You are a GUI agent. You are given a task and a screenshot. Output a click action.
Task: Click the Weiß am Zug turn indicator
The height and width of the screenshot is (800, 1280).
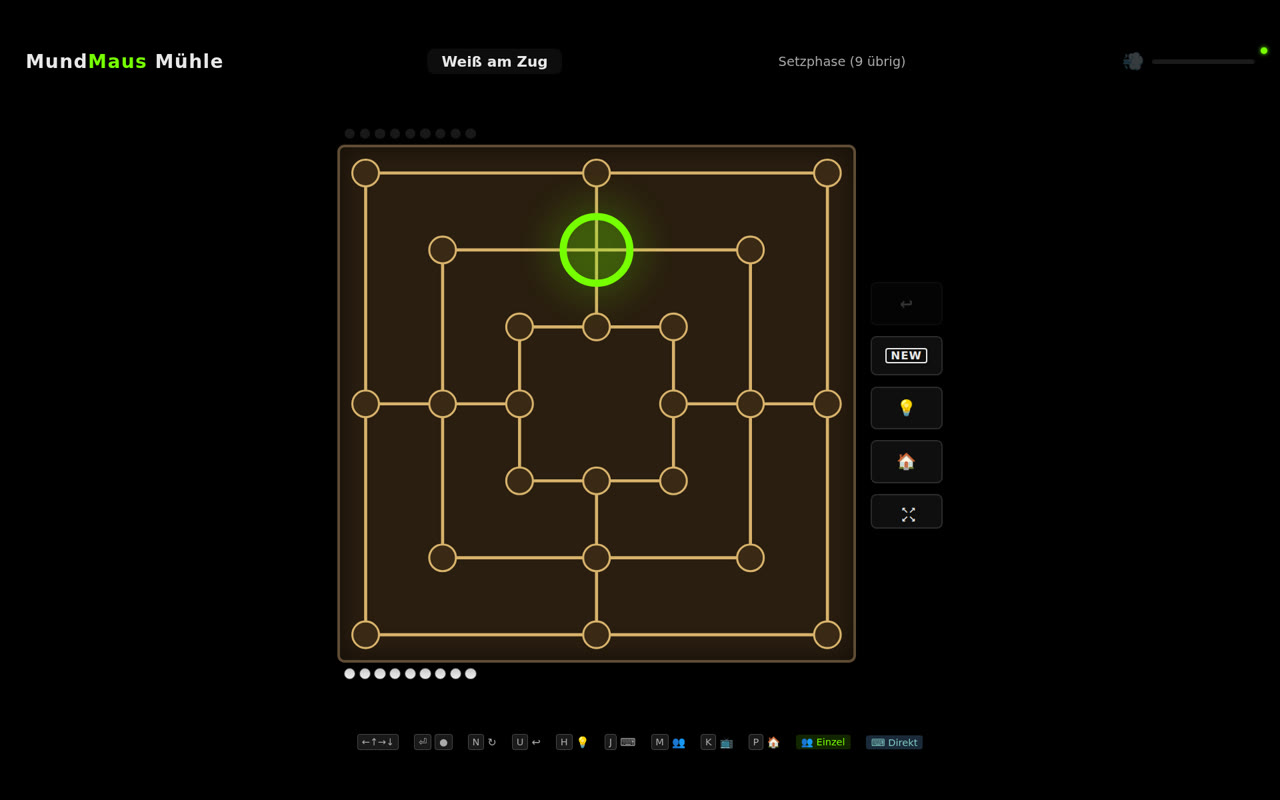494,61
